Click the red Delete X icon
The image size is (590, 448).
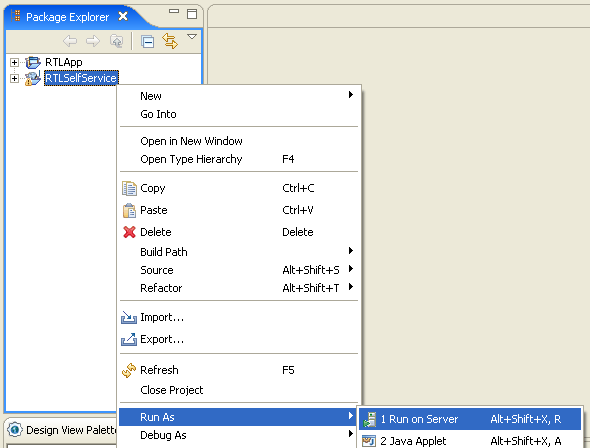(129, 232)
